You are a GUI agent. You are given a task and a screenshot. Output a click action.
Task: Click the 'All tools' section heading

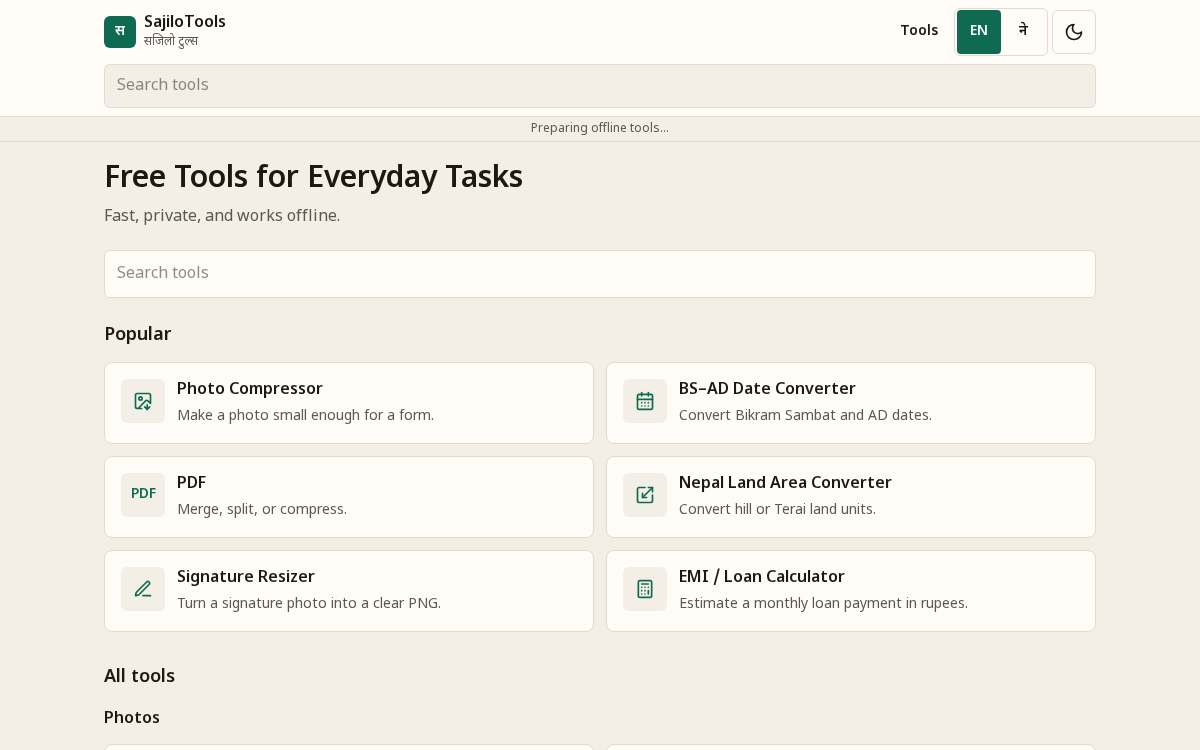point(140,676)
